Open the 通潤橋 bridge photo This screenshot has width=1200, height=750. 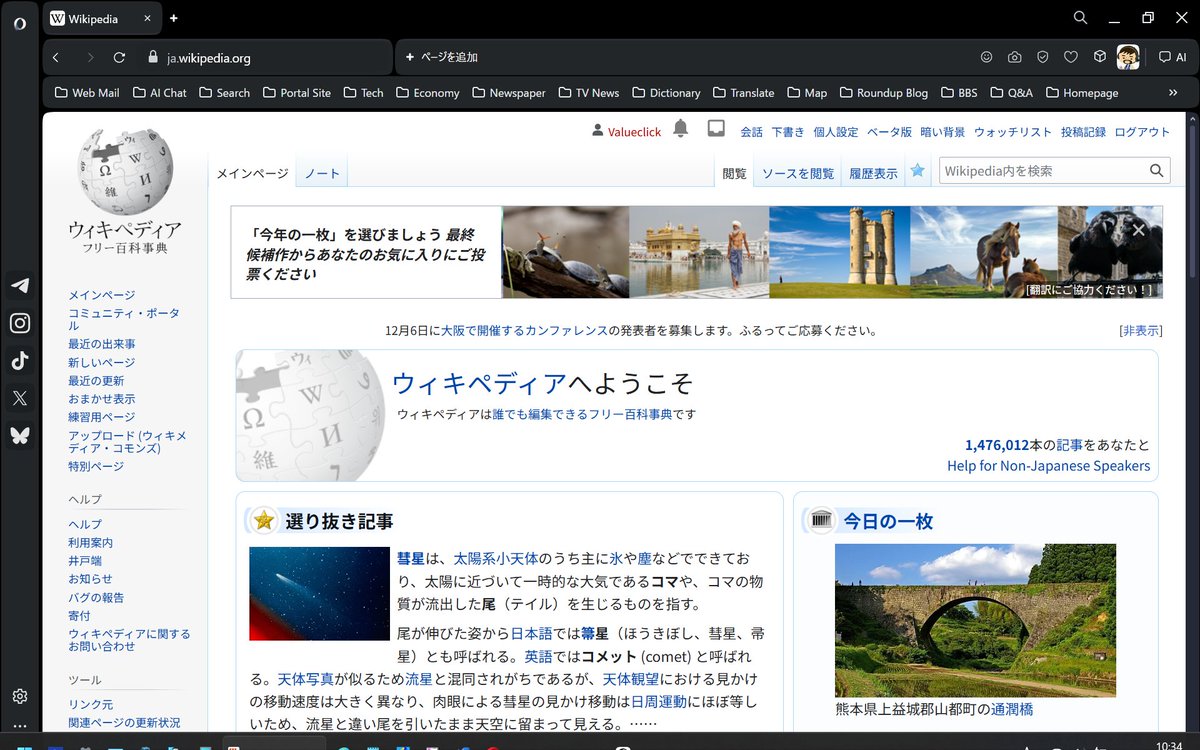click(x=975, y=620)
